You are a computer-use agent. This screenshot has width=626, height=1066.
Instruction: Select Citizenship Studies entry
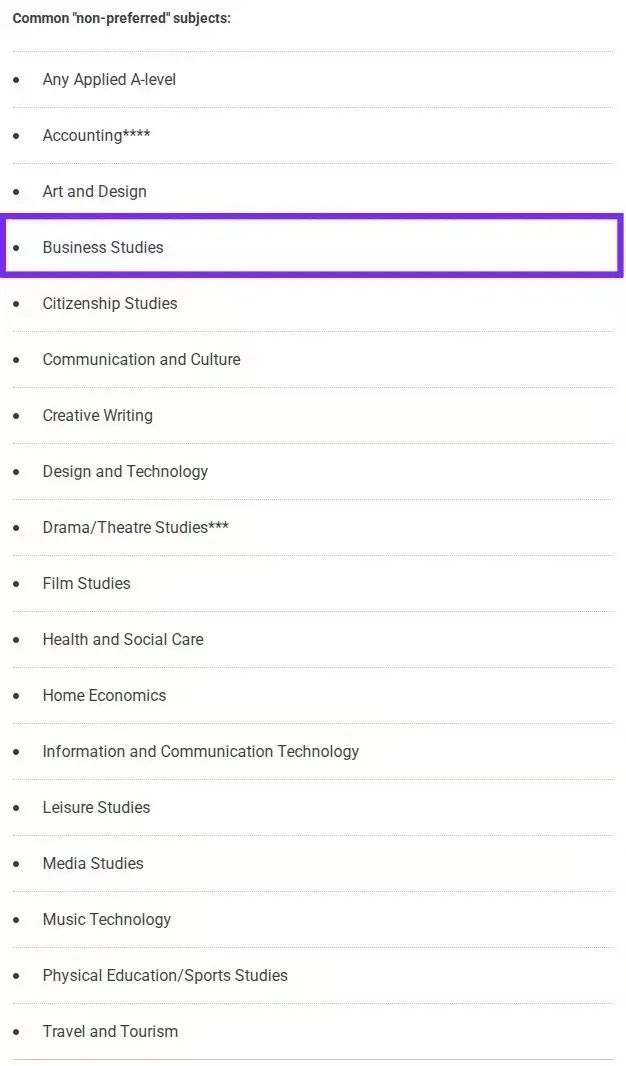[110, 303]
